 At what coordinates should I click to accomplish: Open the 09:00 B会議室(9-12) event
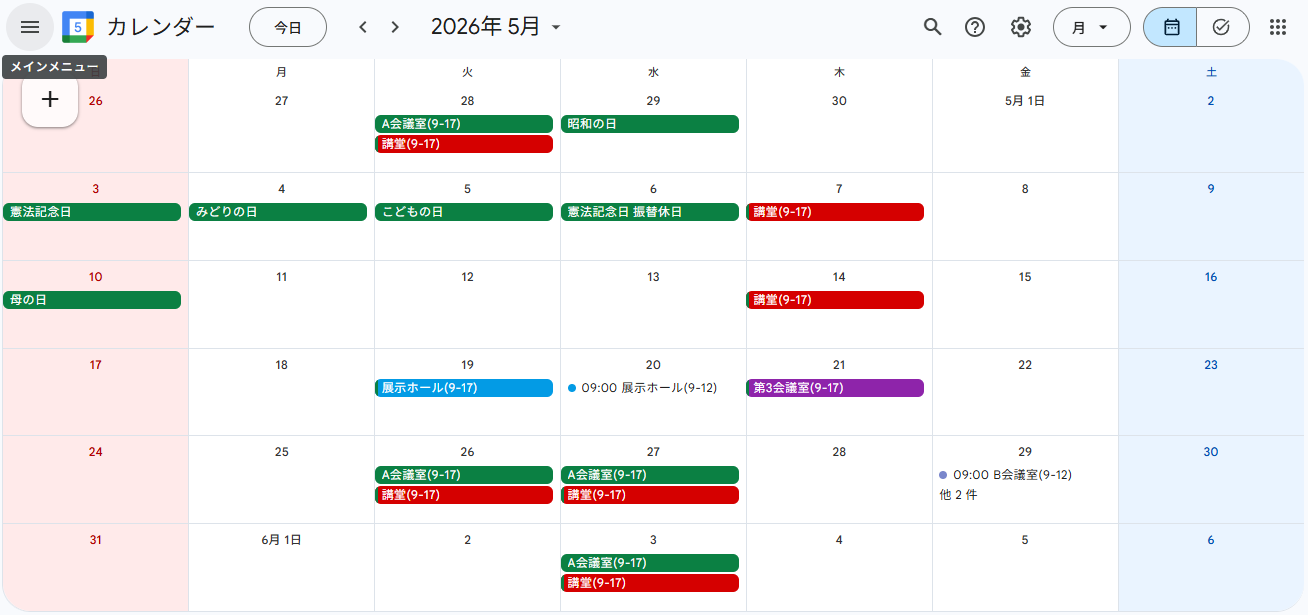click(1011, 475)
